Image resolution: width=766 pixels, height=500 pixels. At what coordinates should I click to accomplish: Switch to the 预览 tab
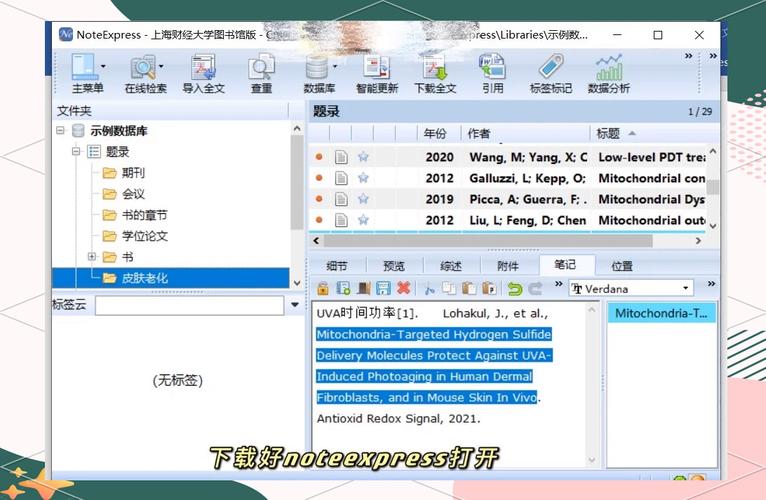point(394,266)
